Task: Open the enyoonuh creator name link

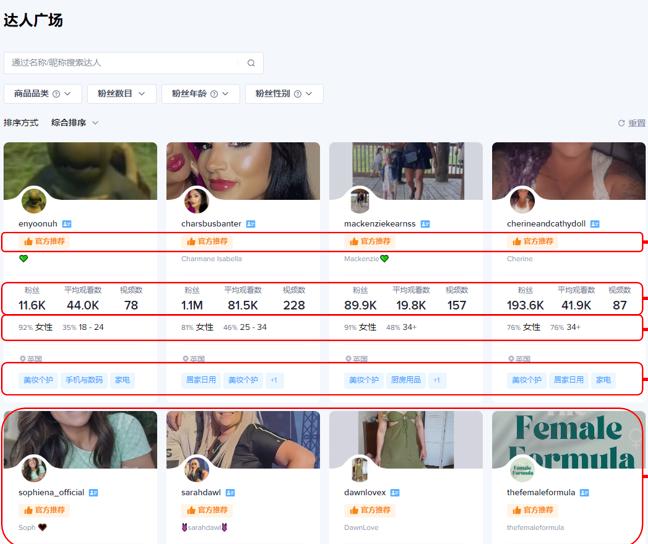Action: coord(38,224)
